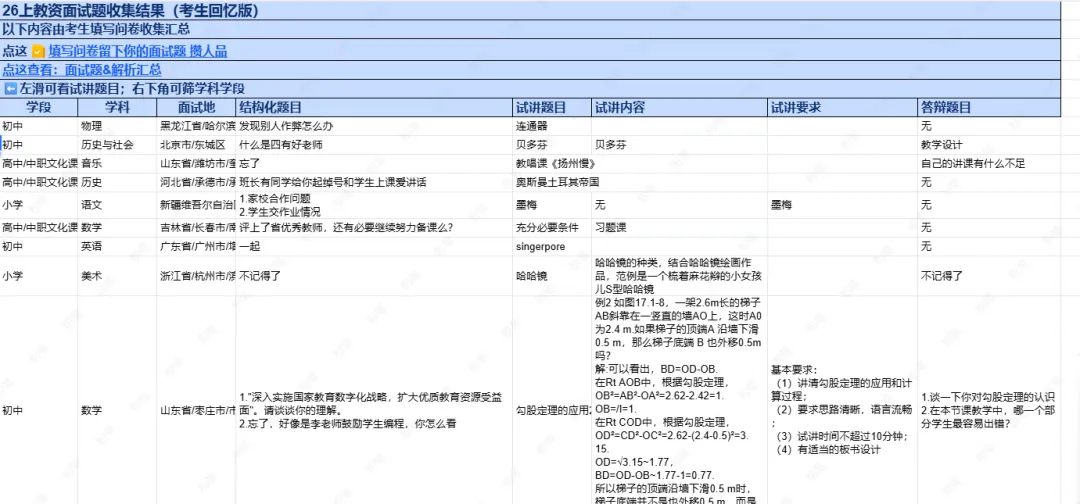Click the cell about 评上了省优秀教师
This screenshot has height=504, width=1080.
pos(375,228)
